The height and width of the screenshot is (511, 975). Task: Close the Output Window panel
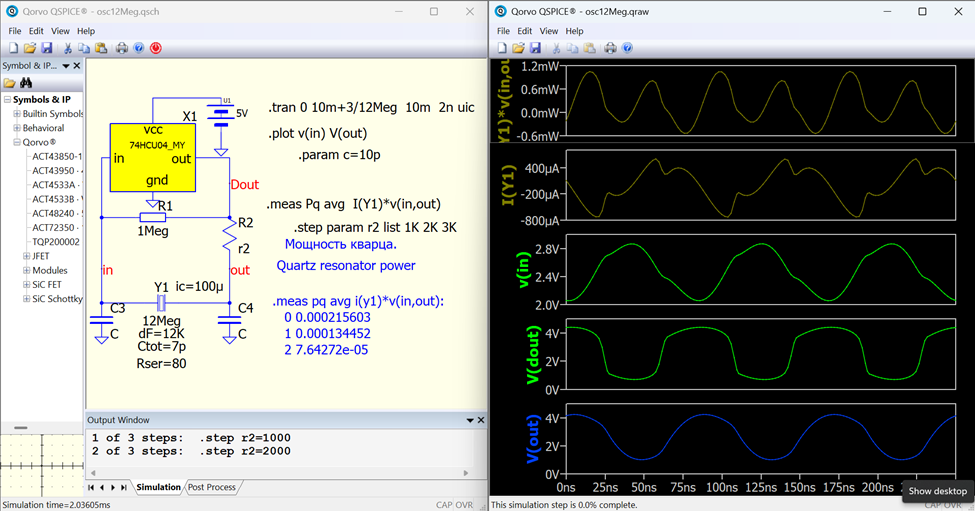479,420
